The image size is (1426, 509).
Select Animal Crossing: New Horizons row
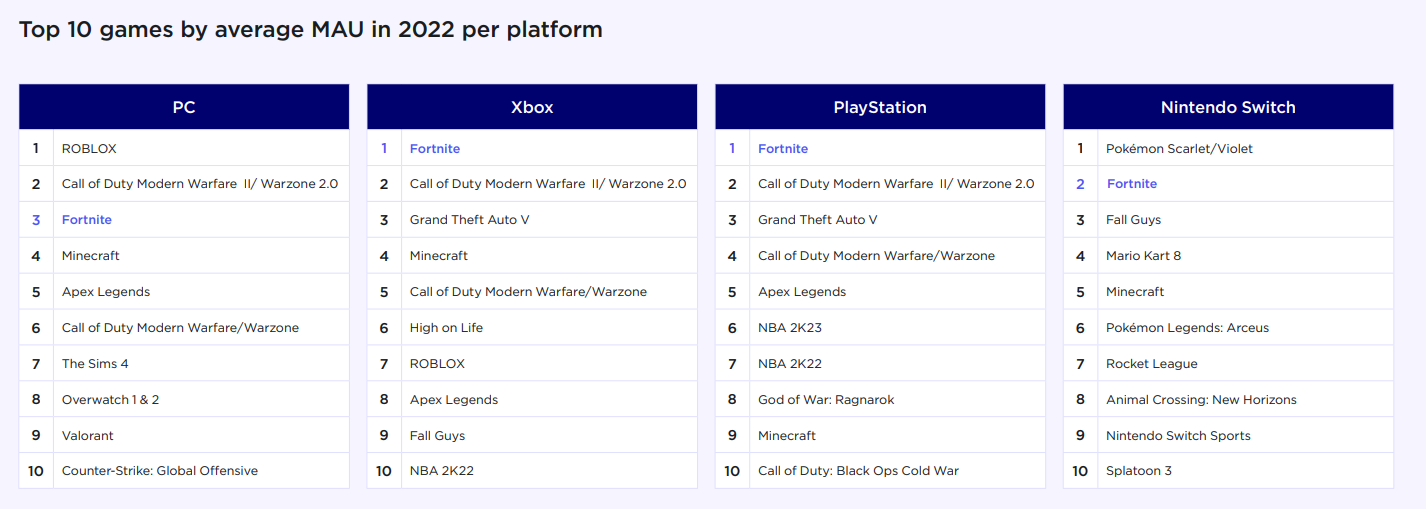(x=1201, y=400)
